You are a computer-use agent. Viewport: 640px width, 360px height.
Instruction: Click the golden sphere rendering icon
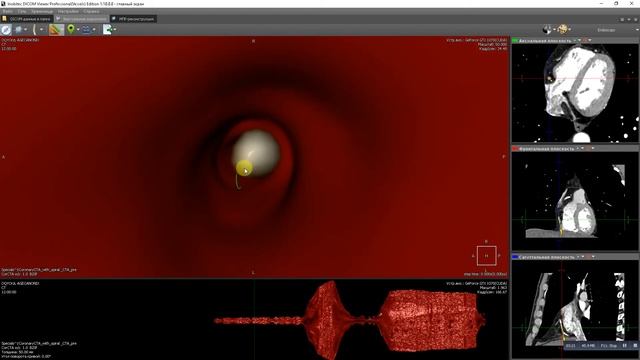coord(563,29)
